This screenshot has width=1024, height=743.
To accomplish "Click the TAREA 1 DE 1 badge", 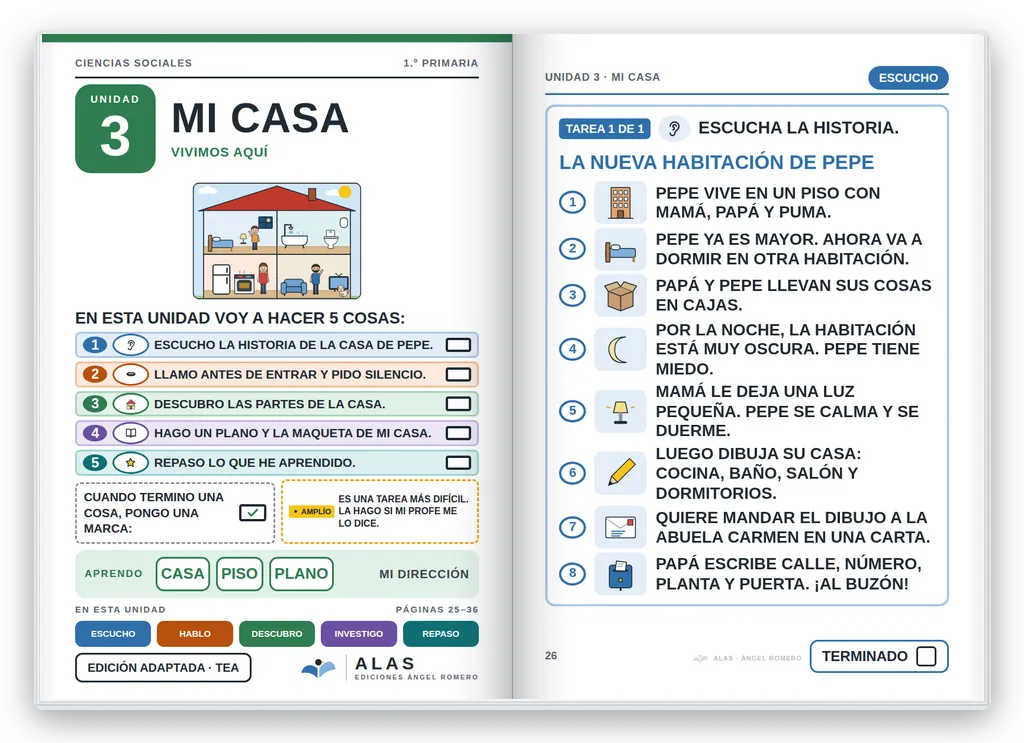I will pos(605,129).
